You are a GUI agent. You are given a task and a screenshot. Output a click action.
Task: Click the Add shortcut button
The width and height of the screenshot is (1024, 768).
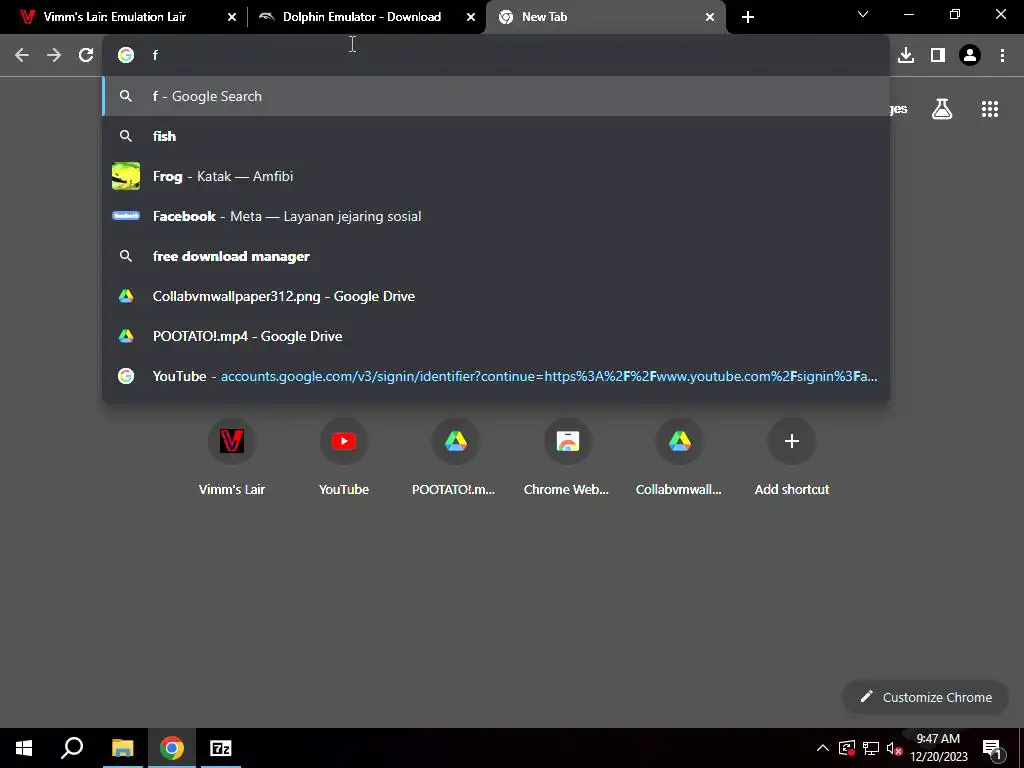(x=792, y=457)
